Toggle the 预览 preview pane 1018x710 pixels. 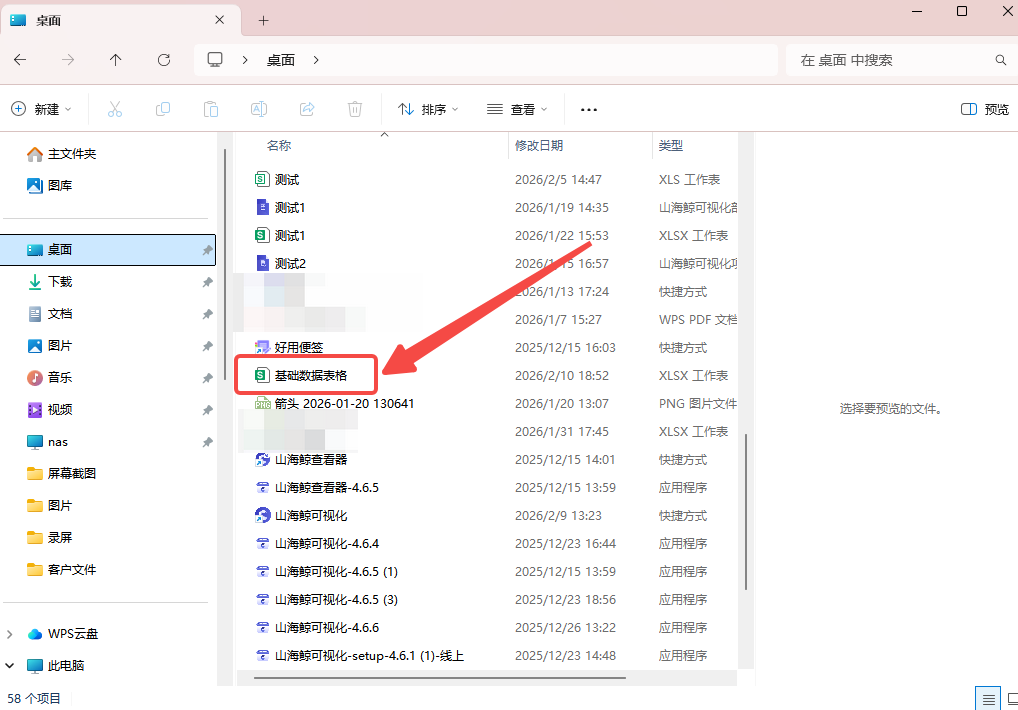(x=984, y=109)
